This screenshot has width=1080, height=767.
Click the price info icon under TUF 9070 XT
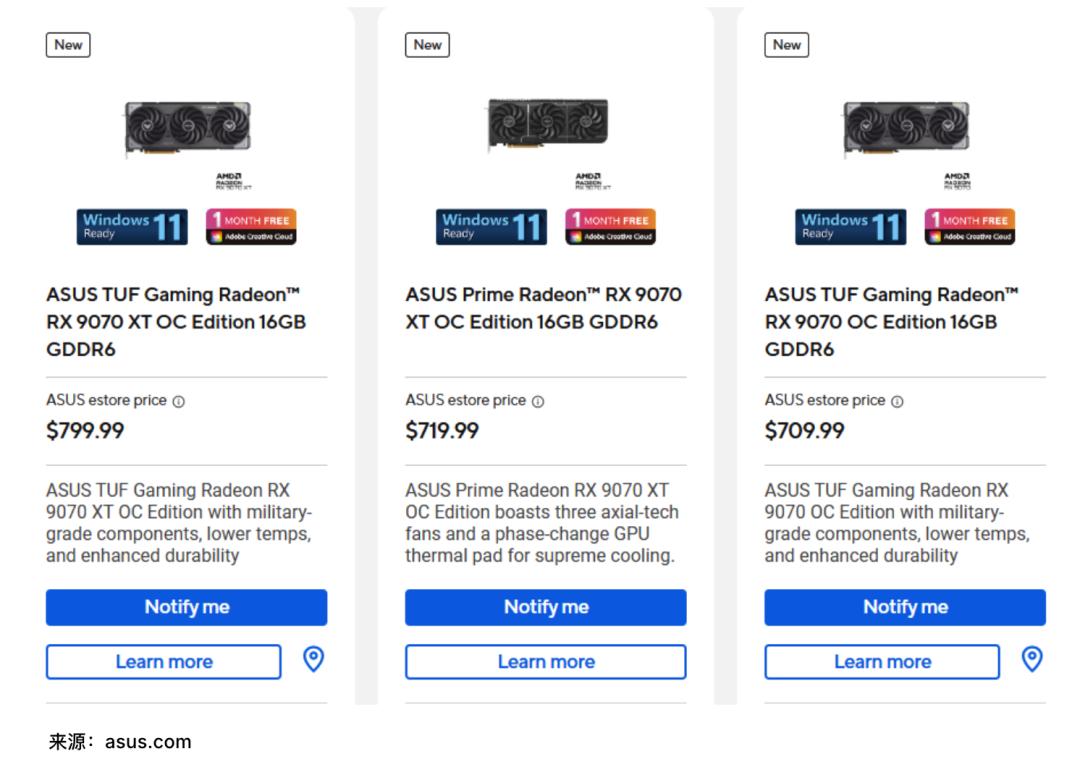coord(179,401)
